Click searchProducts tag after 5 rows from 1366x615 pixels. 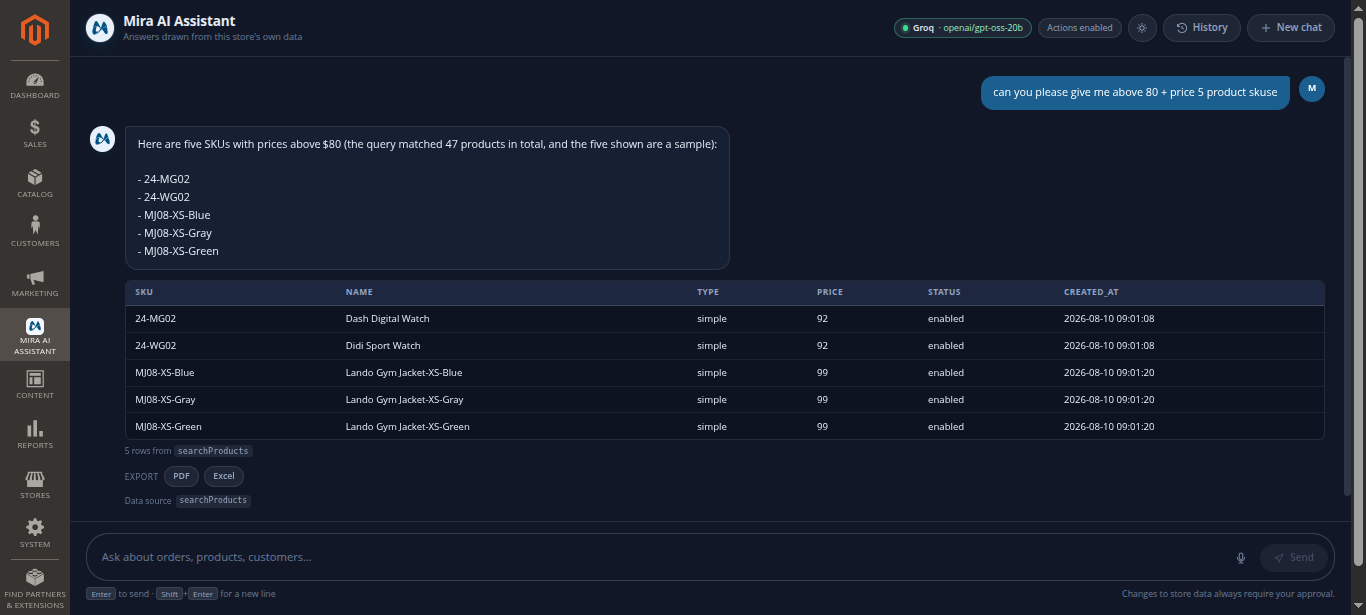(x=213, y=451)
